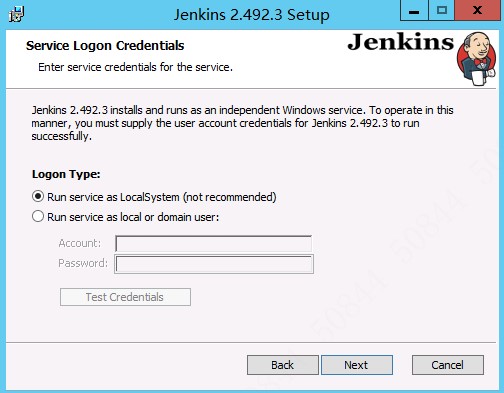
Task: Click the Account field label
Action: [x=79, y=243]
